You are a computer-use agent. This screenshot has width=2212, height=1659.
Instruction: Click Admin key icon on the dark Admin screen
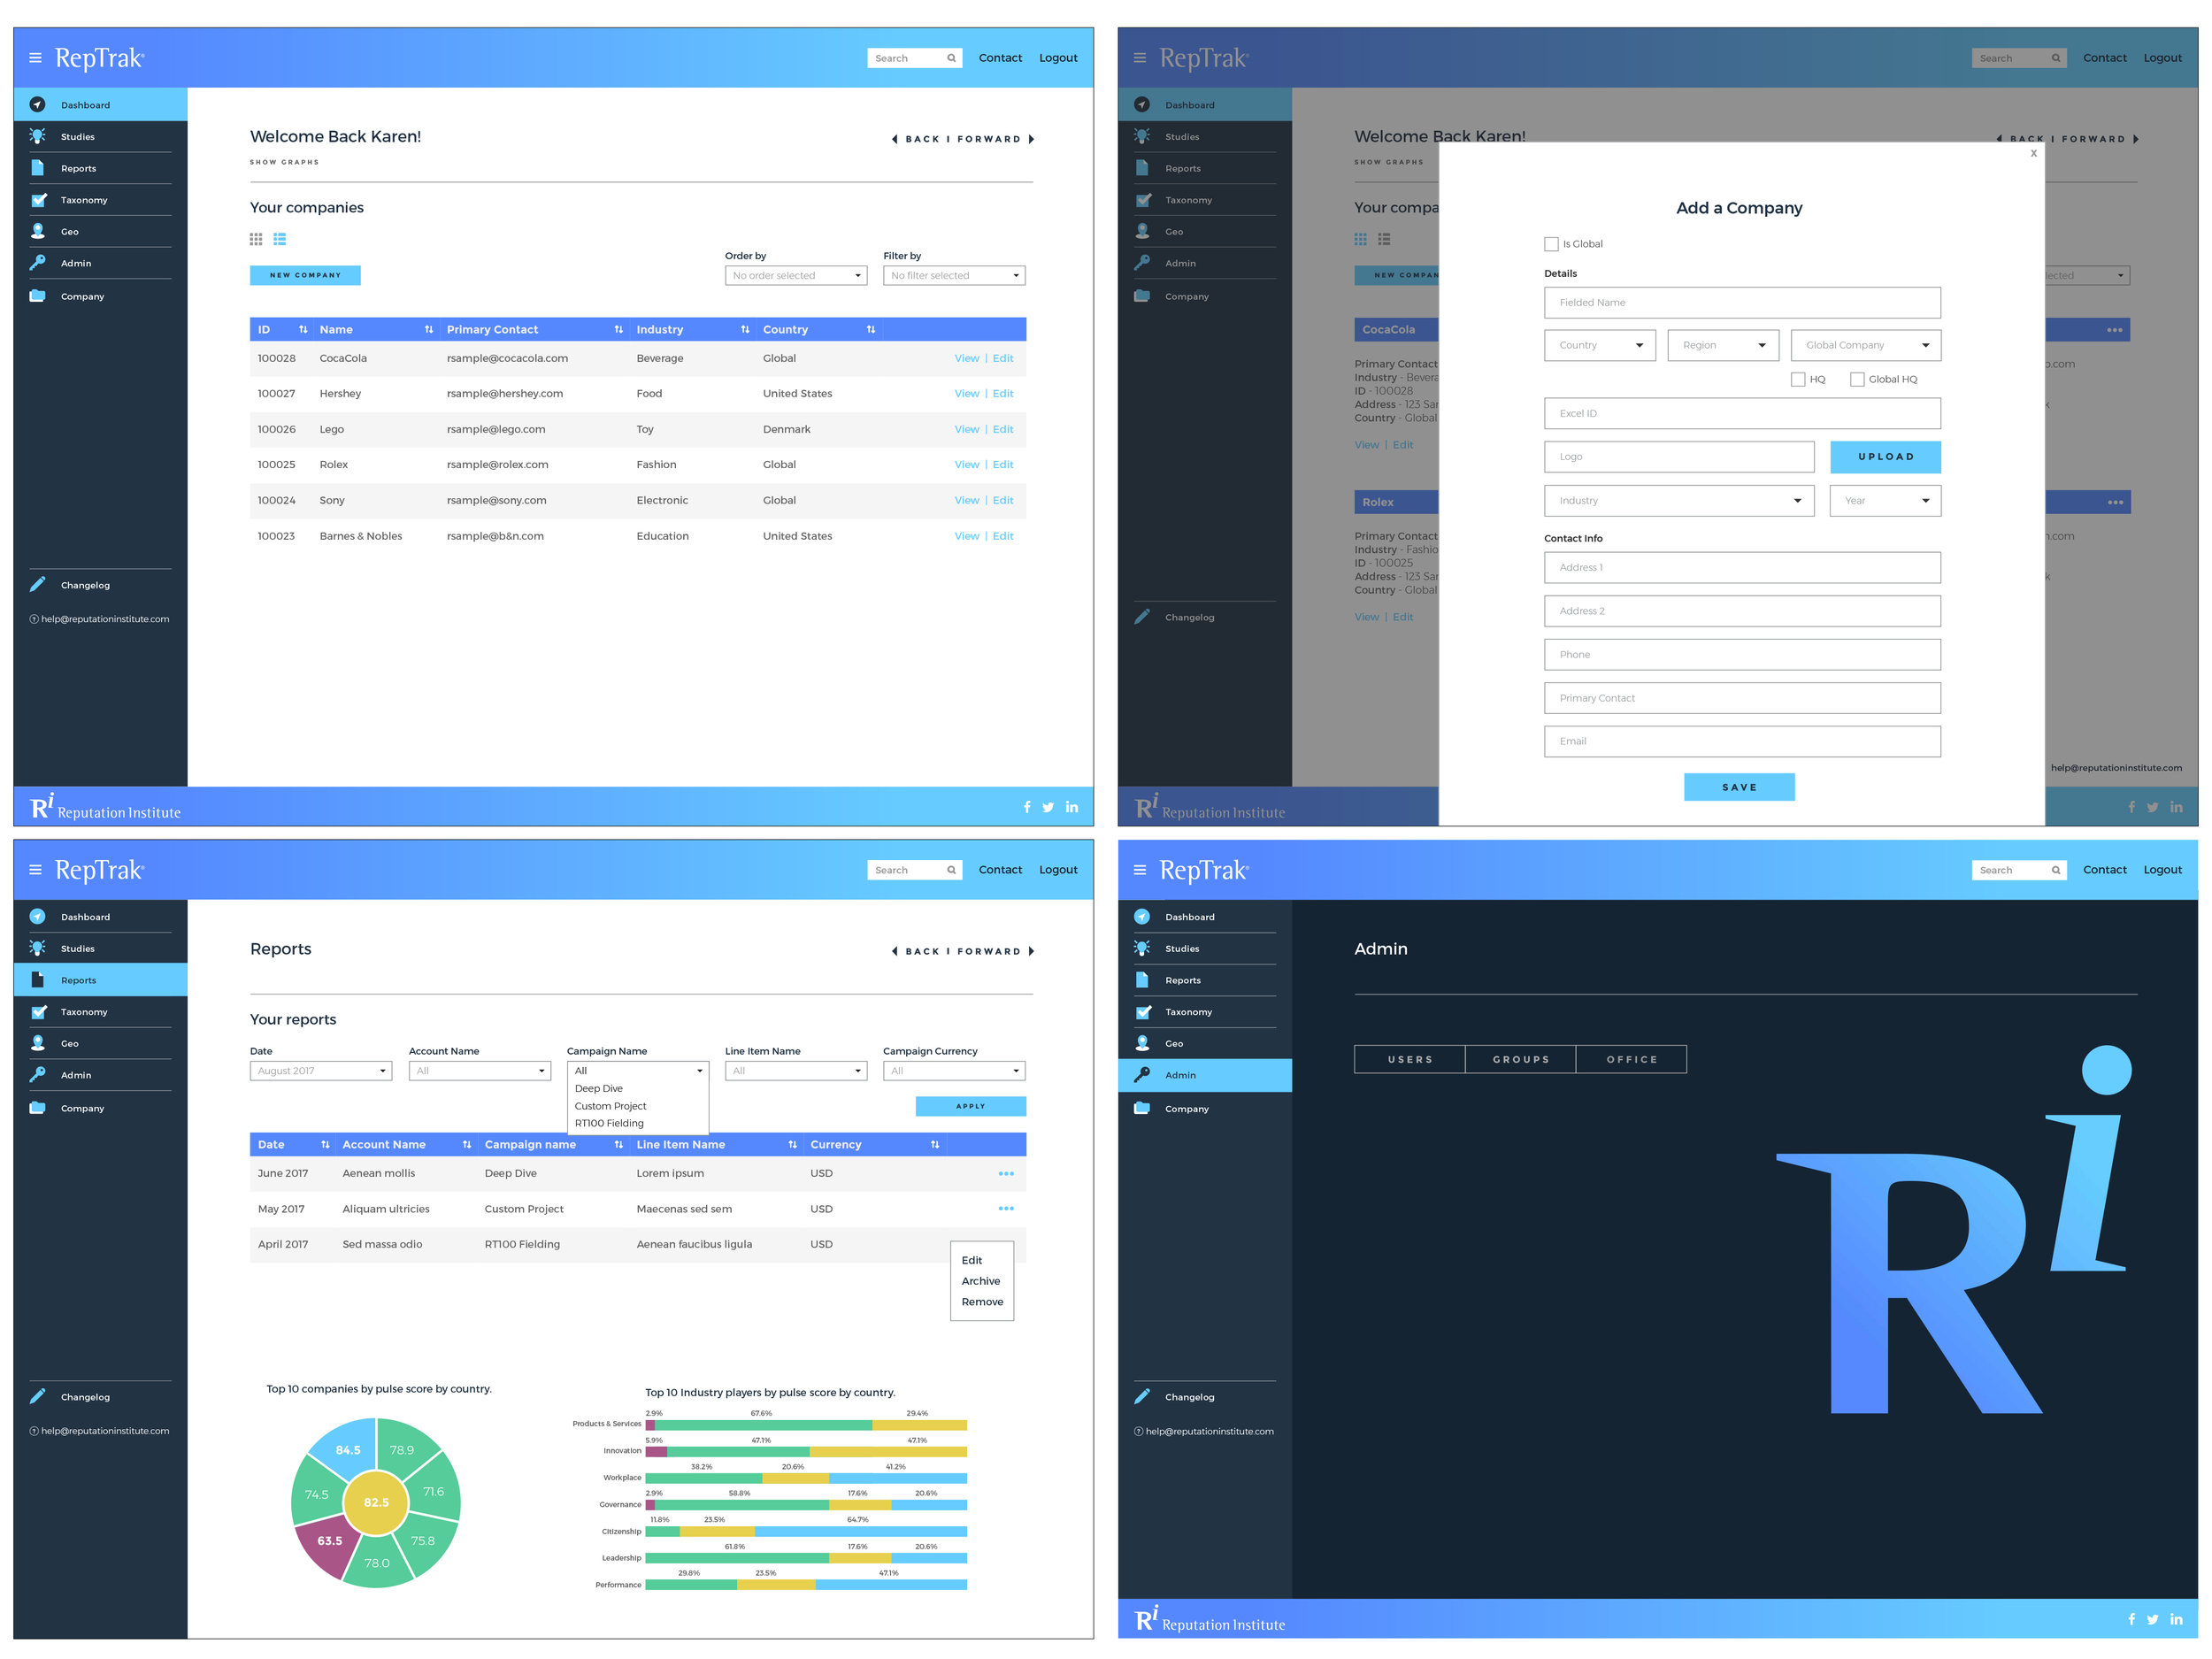(x=1142, y=1075)
